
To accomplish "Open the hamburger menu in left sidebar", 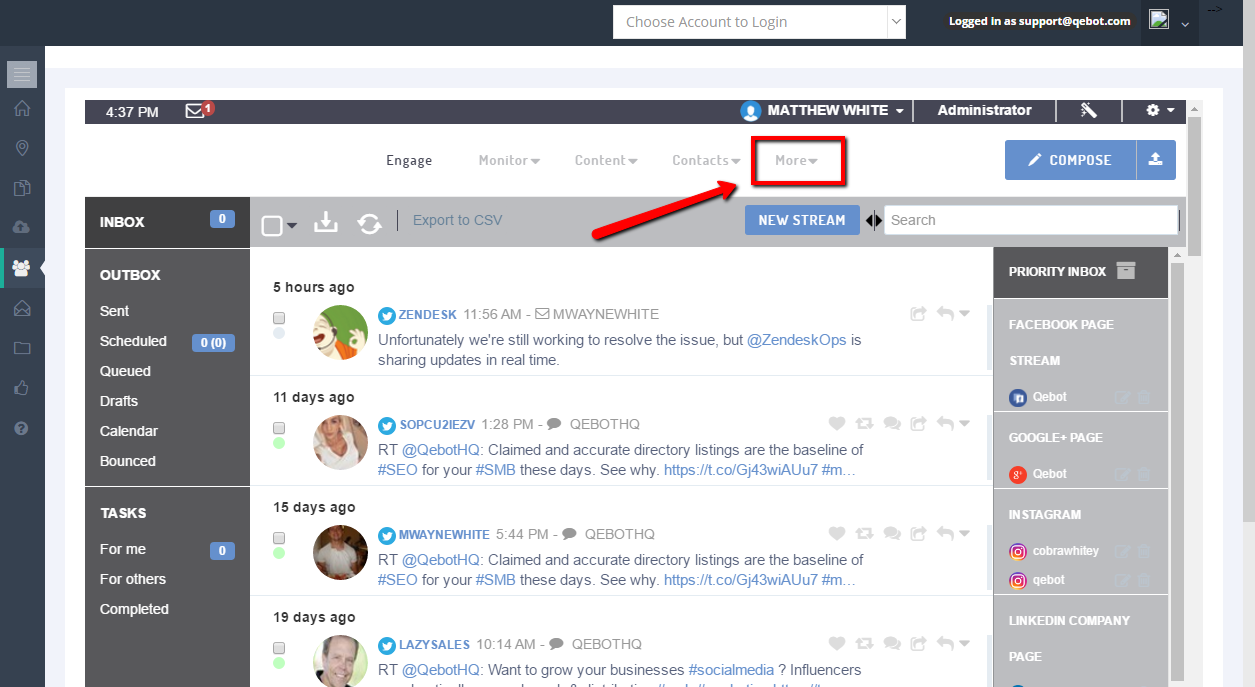I will point(22,74).
